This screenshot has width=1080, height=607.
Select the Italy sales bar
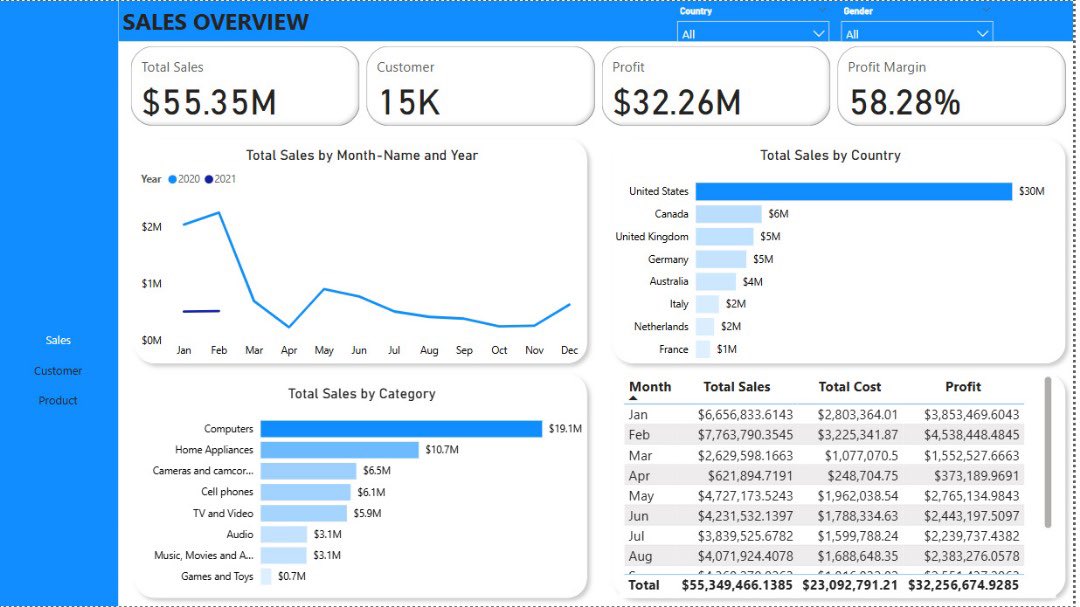pyautogui.click(x=707, y=304)
